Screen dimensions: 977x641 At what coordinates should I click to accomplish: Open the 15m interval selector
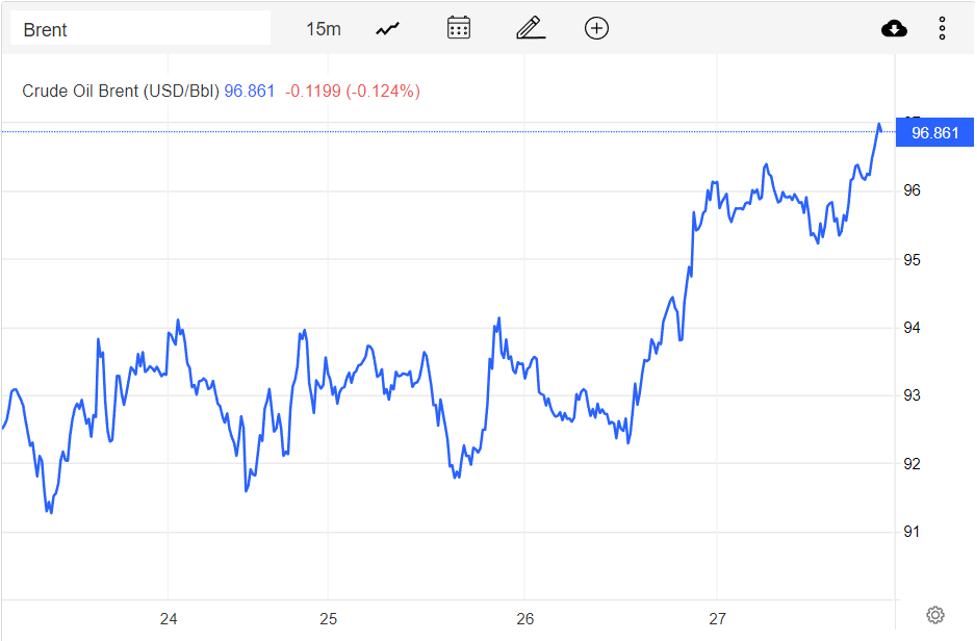pos(323,29)
